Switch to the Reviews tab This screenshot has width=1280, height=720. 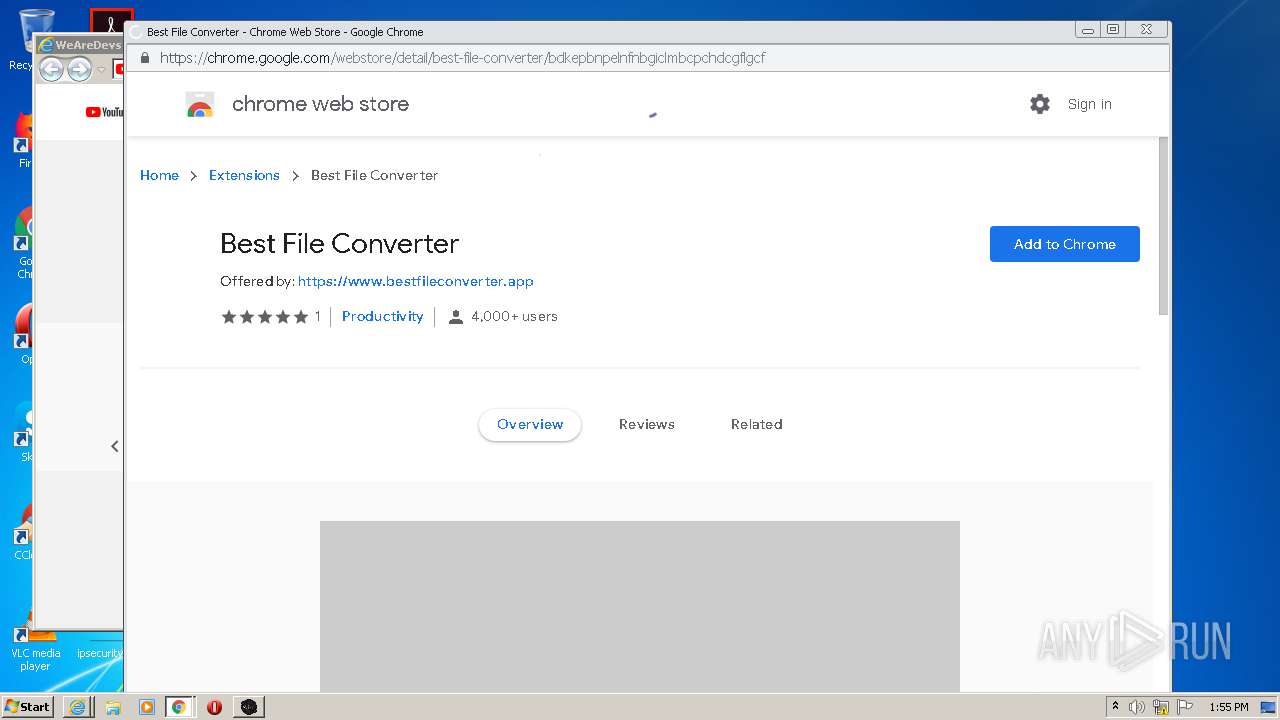click(647, 424)
